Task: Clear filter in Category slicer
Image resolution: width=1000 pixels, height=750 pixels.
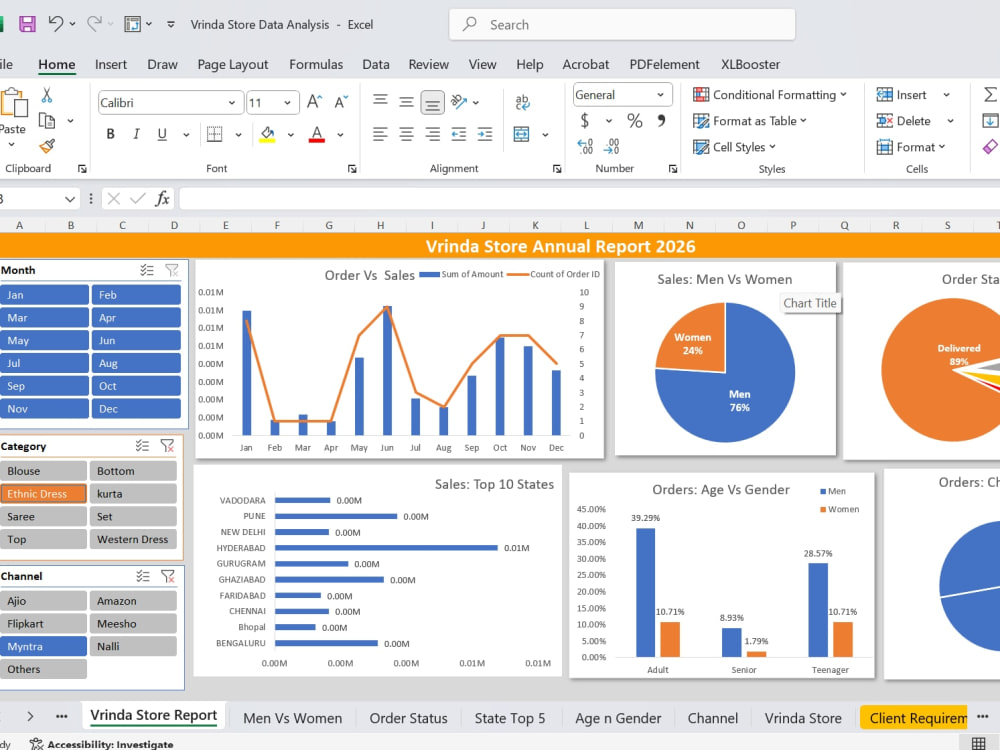Action: 168,446
